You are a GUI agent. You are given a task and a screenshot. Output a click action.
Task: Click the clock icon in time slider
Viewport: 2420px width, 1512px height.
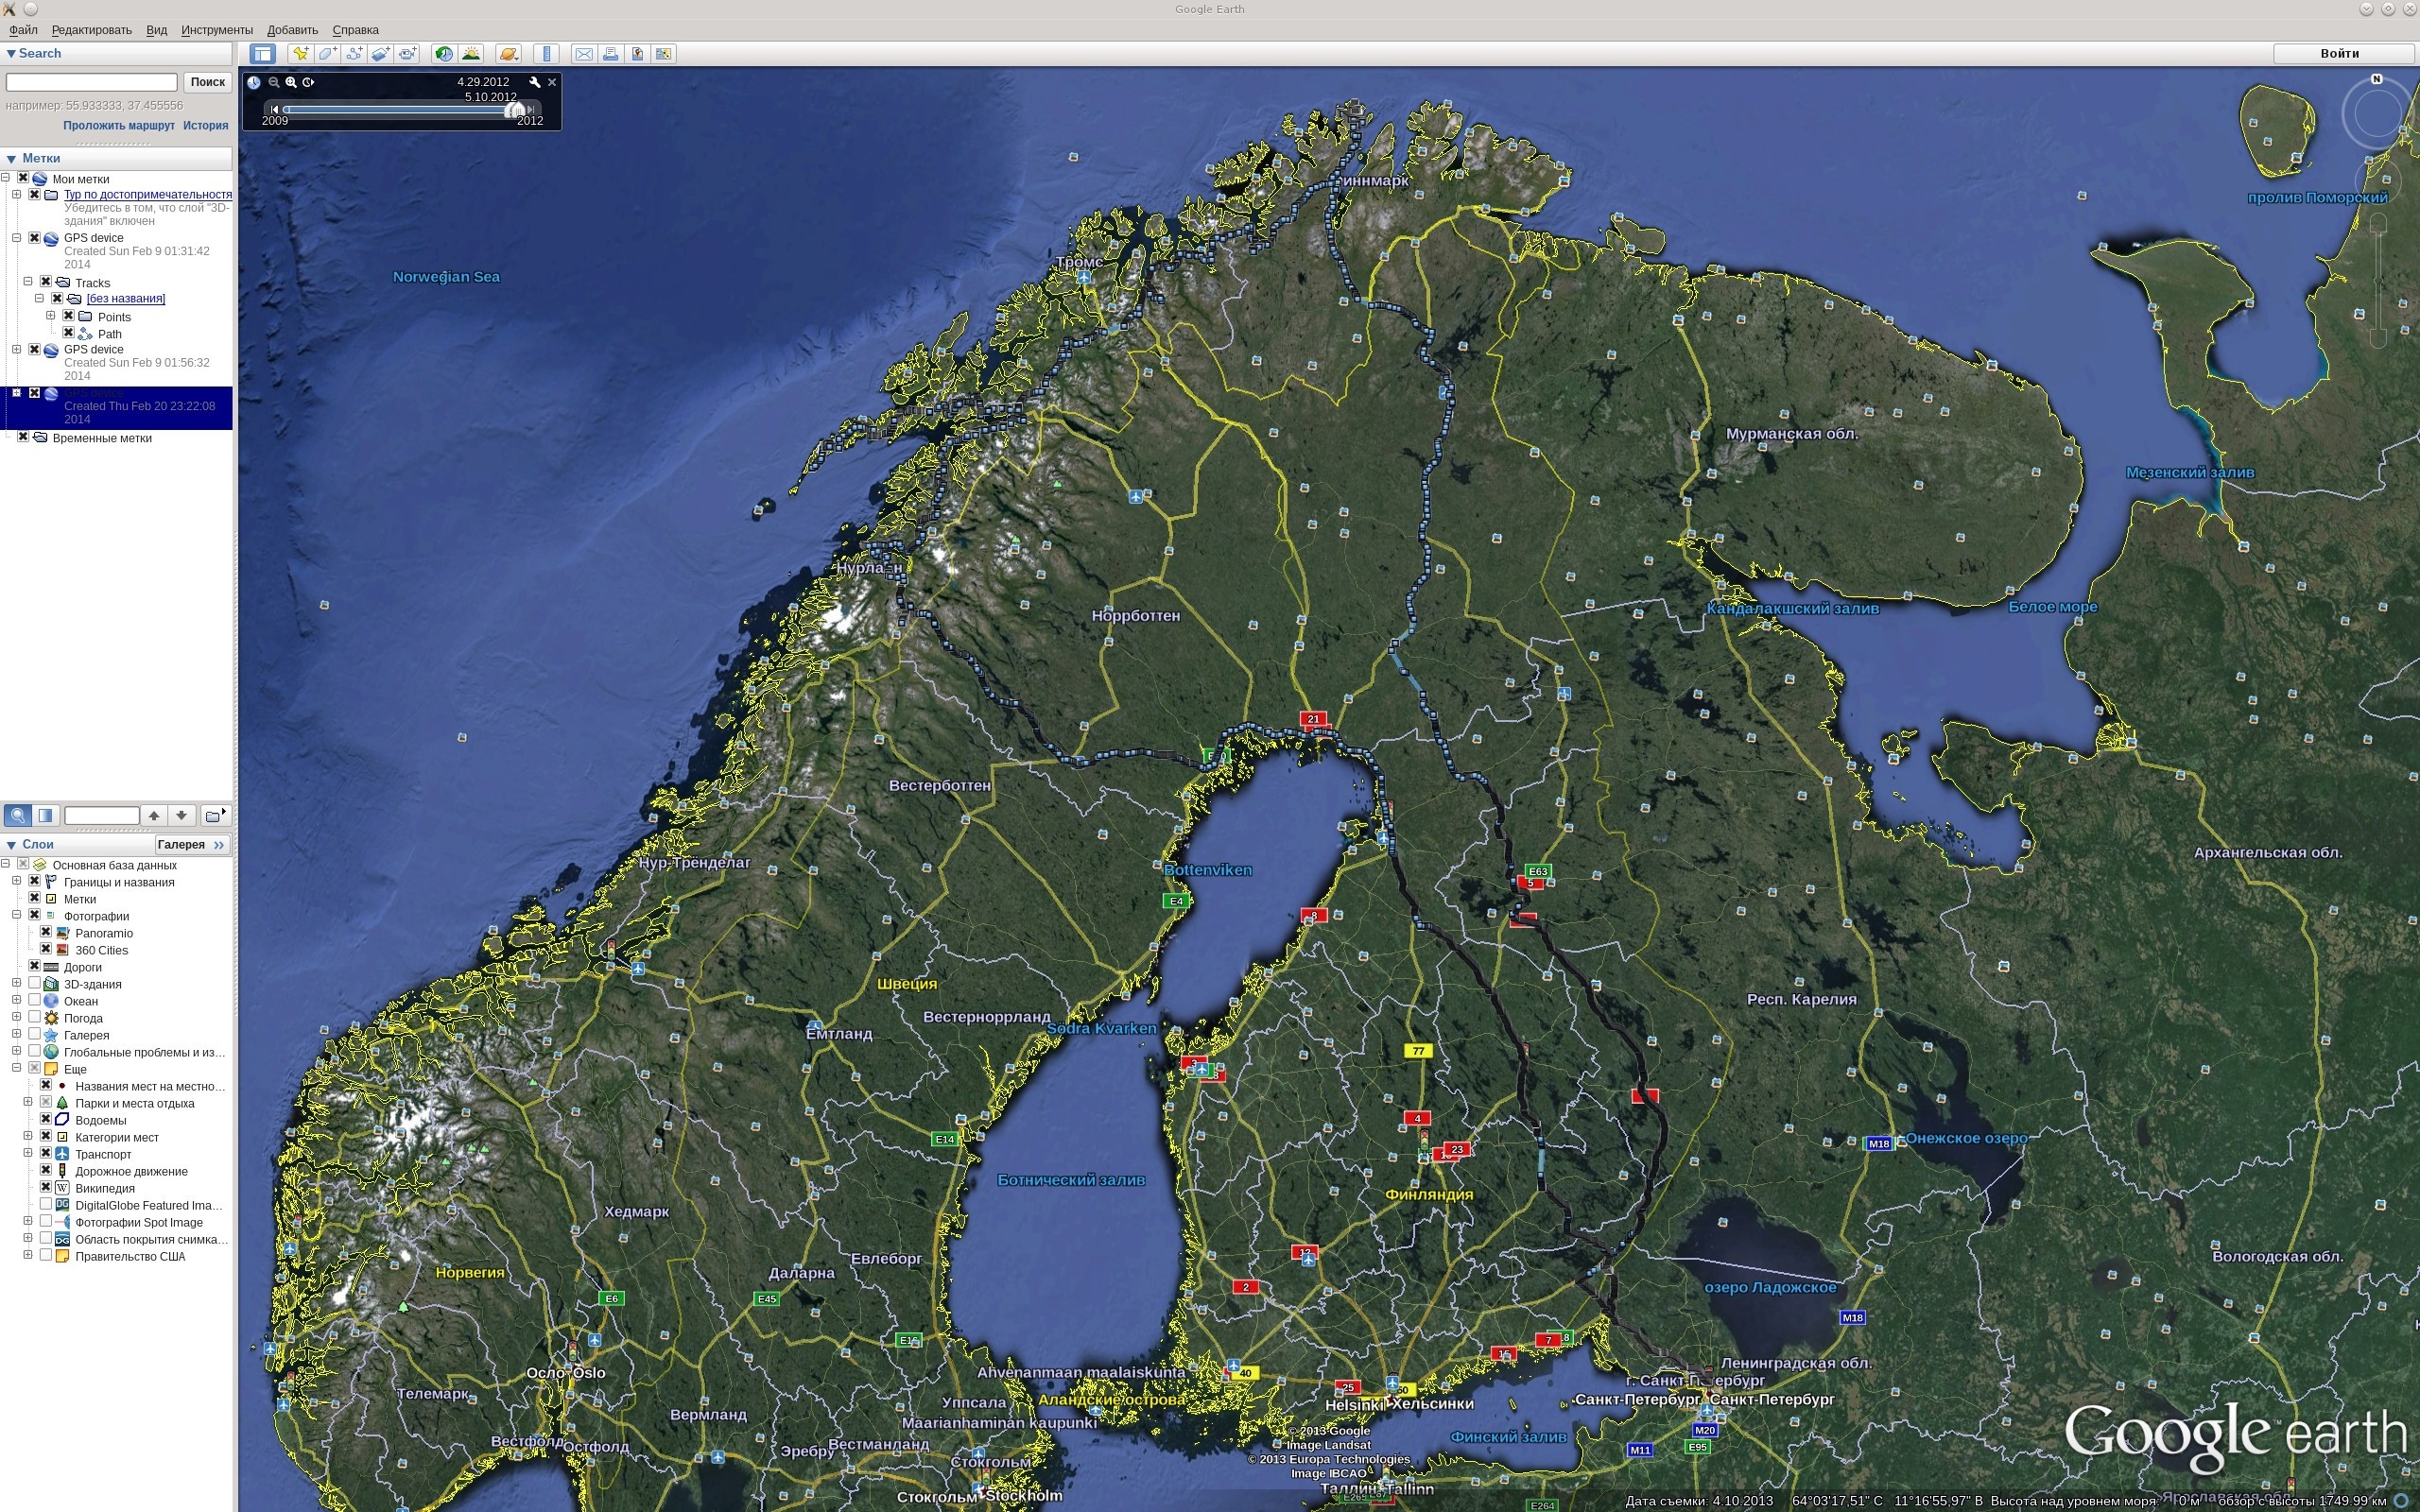coord(254,82)
